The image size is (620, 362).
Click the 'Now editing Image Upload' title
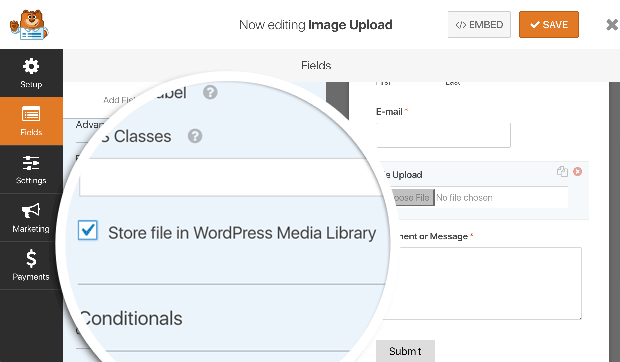[x=316, y=25]
